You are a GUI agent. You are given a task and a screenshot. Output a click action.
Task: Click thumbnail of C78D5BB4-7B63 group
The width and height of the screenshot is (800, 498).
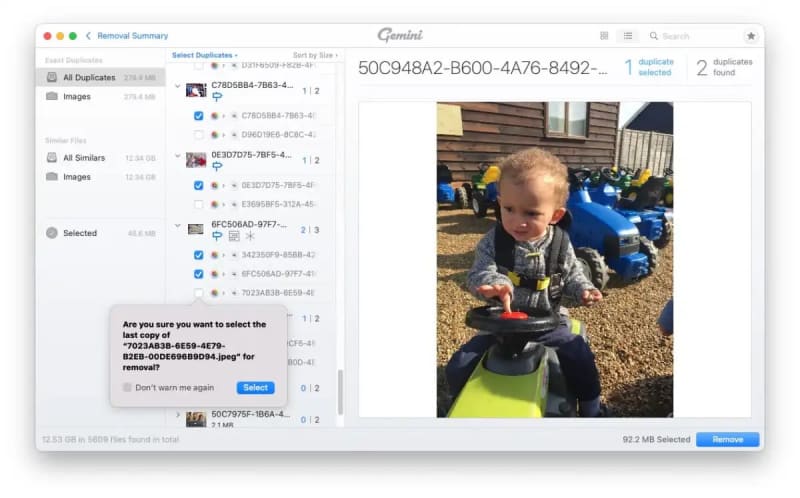[196, 90]
